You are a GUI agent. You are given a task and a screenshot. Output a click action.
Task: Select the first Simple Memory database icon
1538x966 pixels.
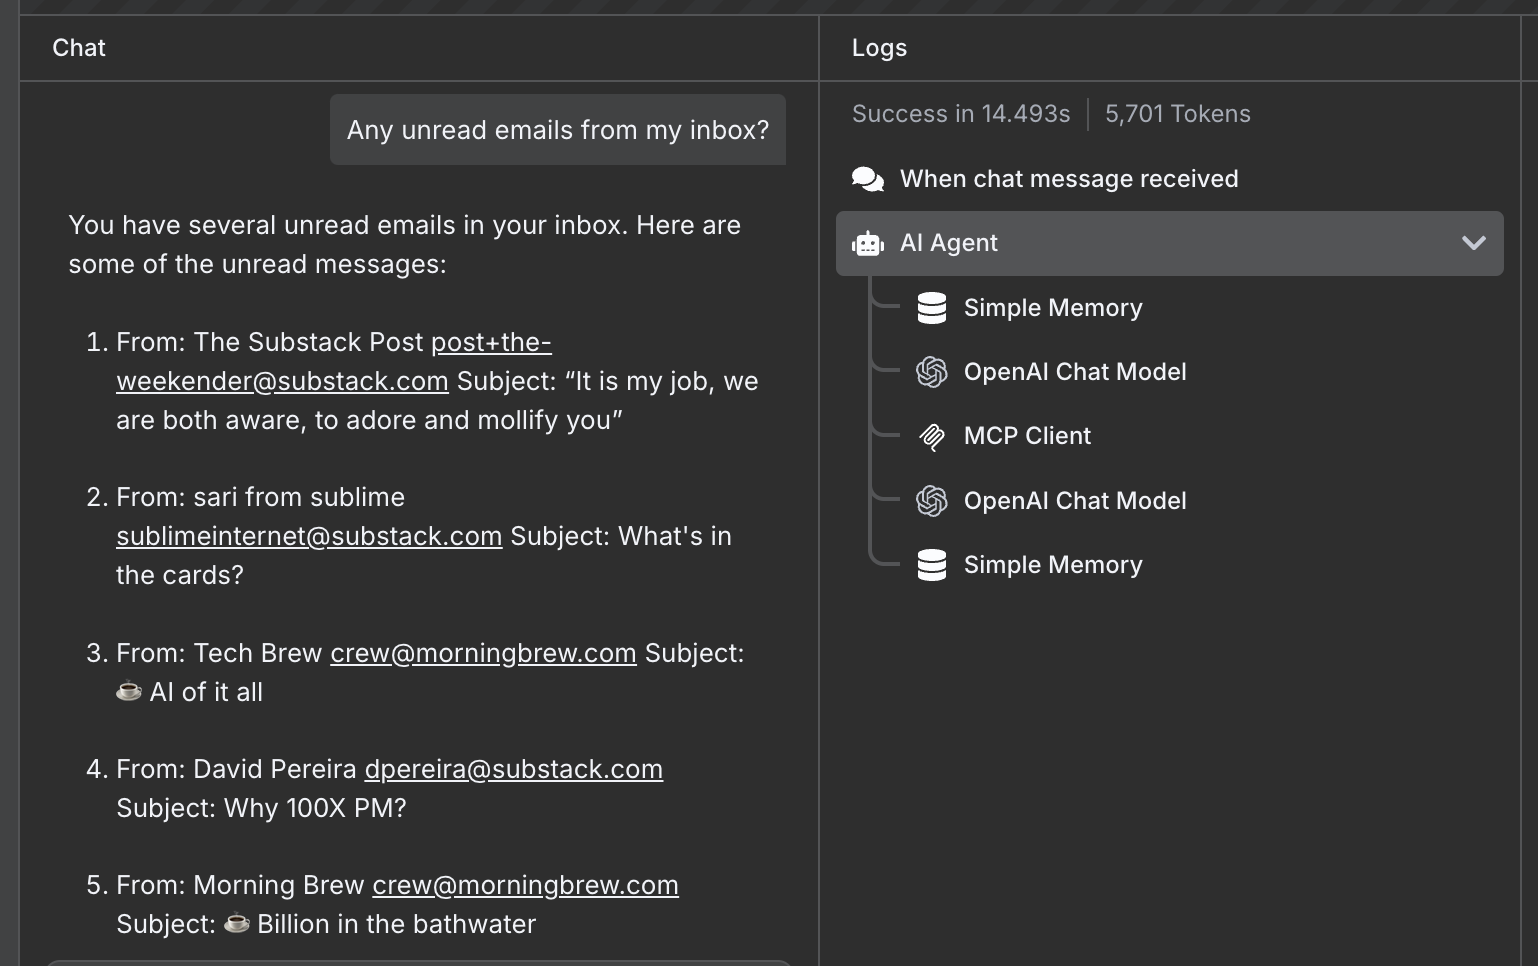(x=931, y=308)
